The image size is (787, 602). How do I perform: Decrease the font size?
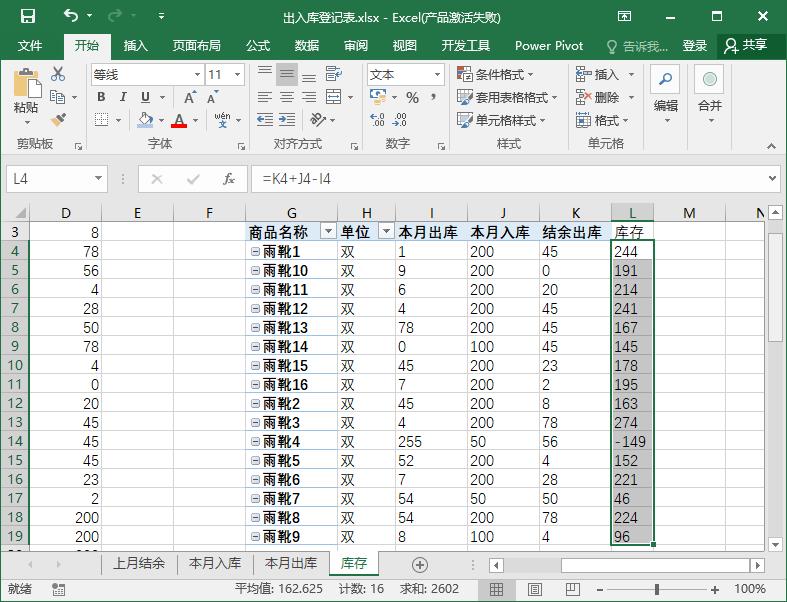pos(212,97)
